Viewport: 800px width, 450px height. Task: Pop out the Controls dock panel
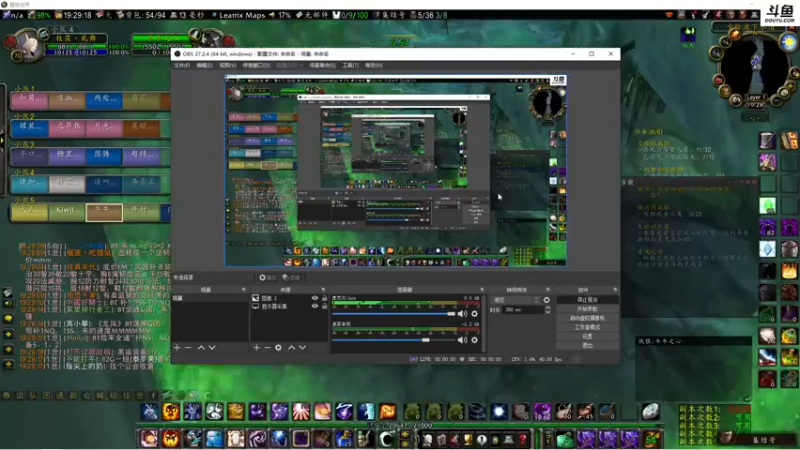click(x=615, y=290)
